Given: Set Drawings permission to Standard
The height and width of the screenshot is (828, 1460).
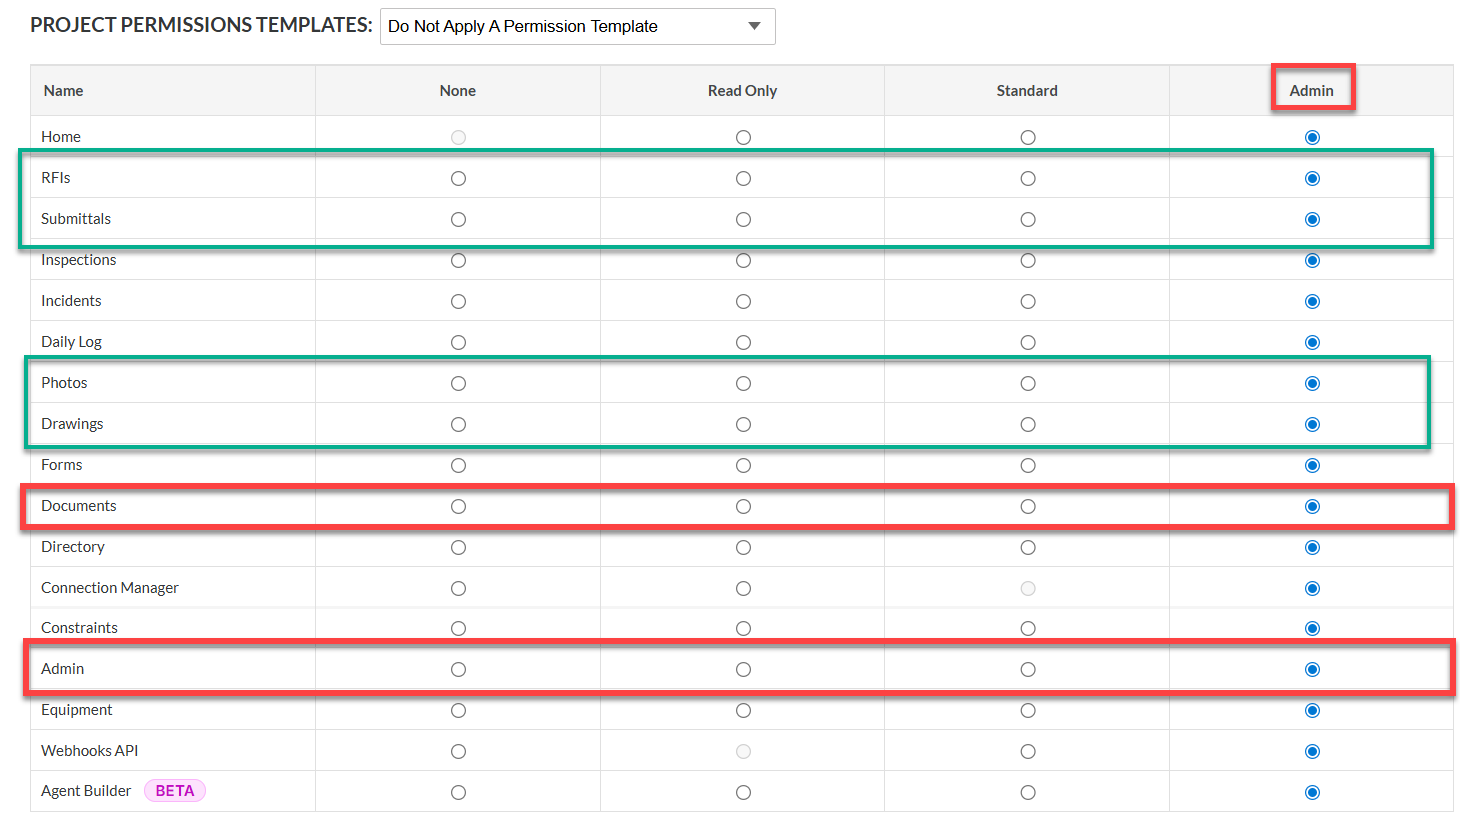Looking at the screenshot, I should point(1028,425).
